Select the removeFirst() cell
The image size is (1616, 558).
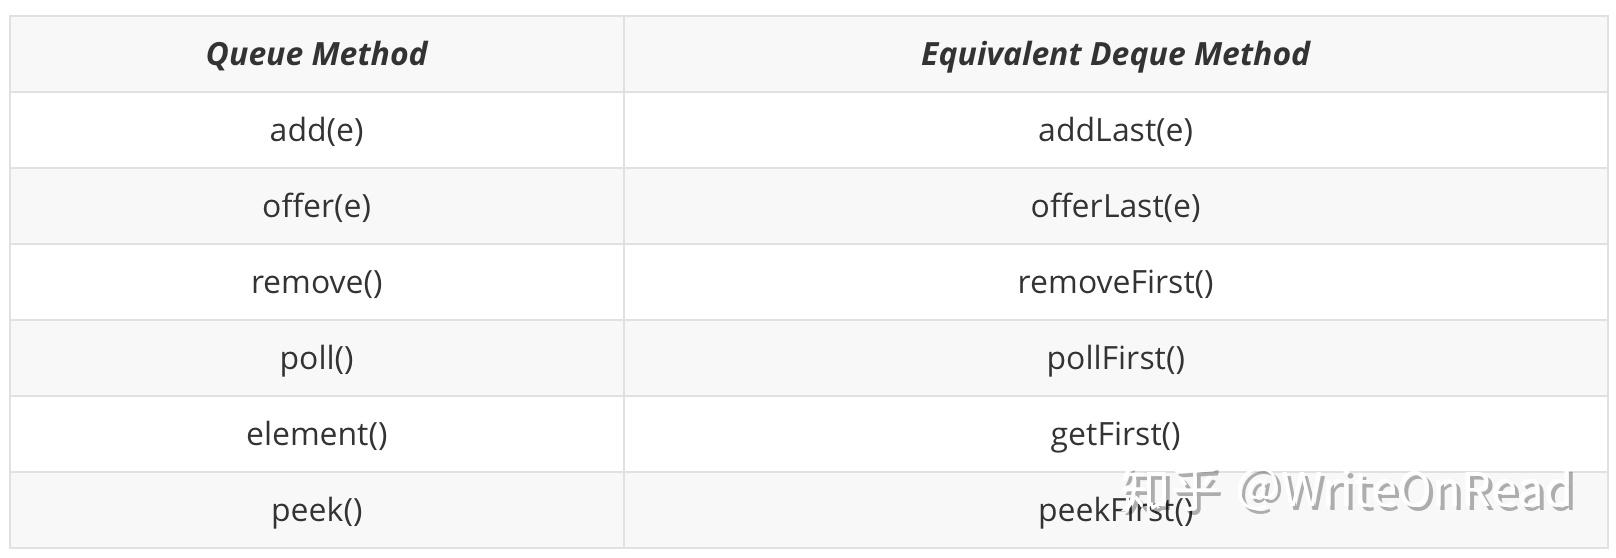[x=1115, y=282]
